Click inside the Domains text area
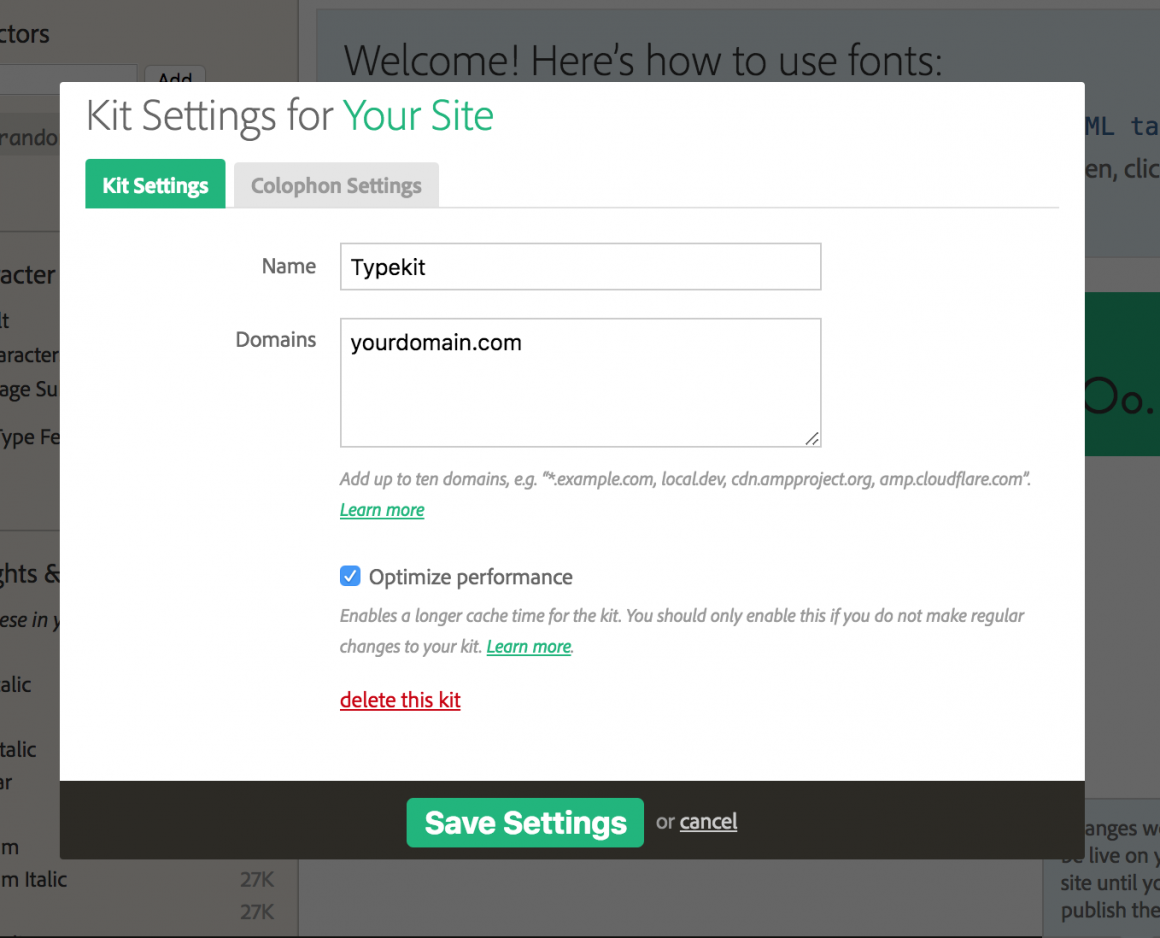 tap(580, 390)
